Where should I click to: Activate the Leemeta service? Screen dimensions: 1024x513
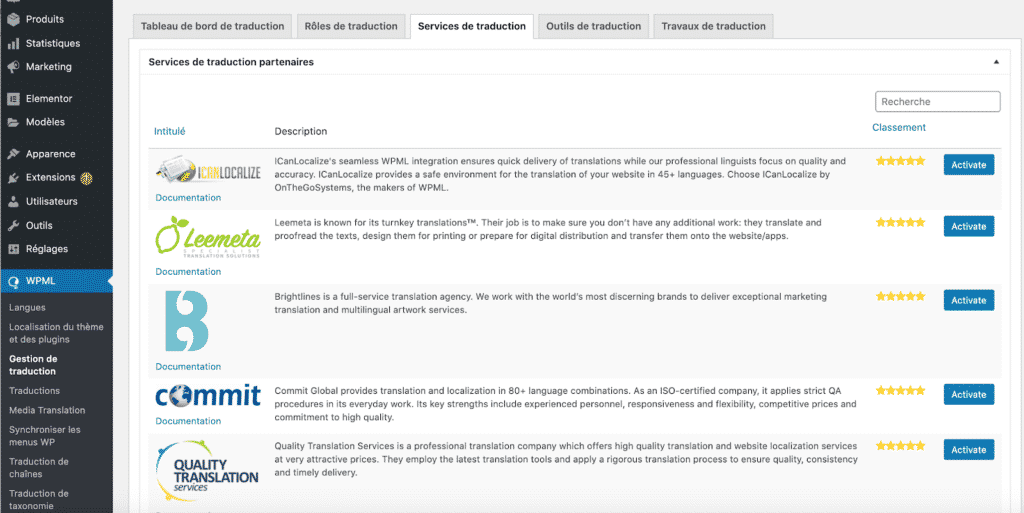(x=968, y=226)
